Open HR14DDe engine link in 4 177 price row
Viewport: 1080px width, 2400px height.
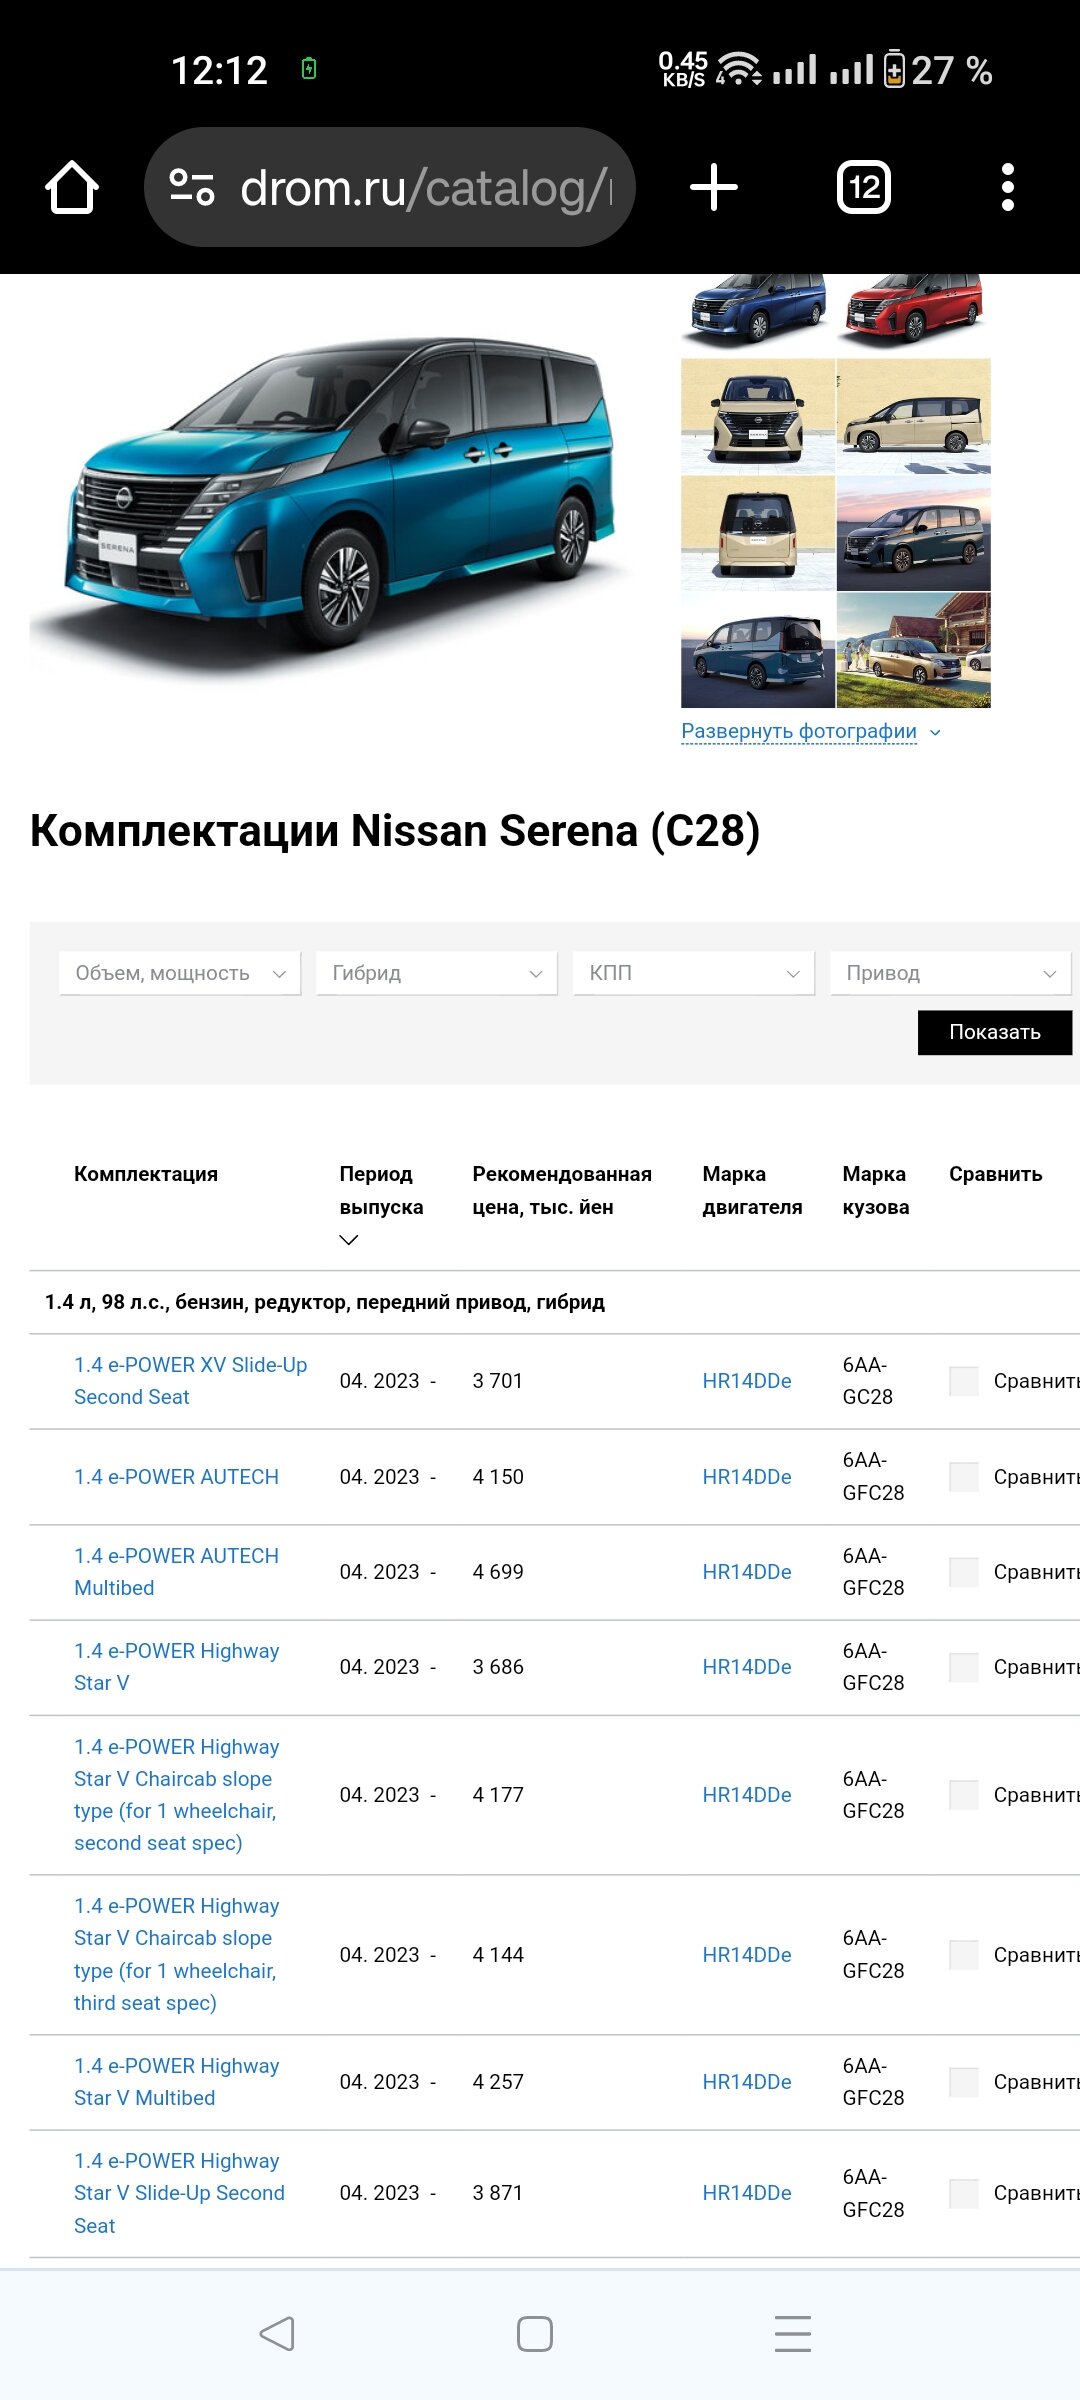[747, 1795]
